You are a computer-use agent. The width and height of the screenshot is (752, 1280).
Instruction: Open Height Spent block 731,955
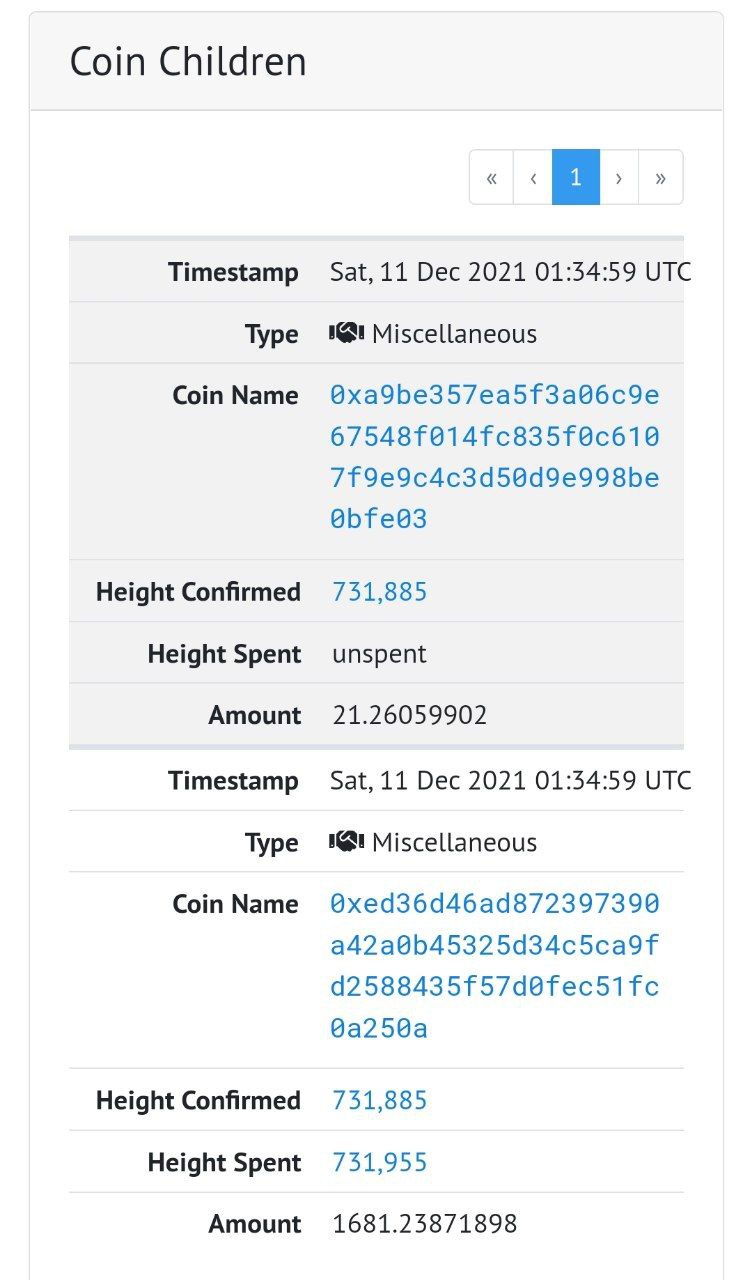click(x=379, y=1163)
